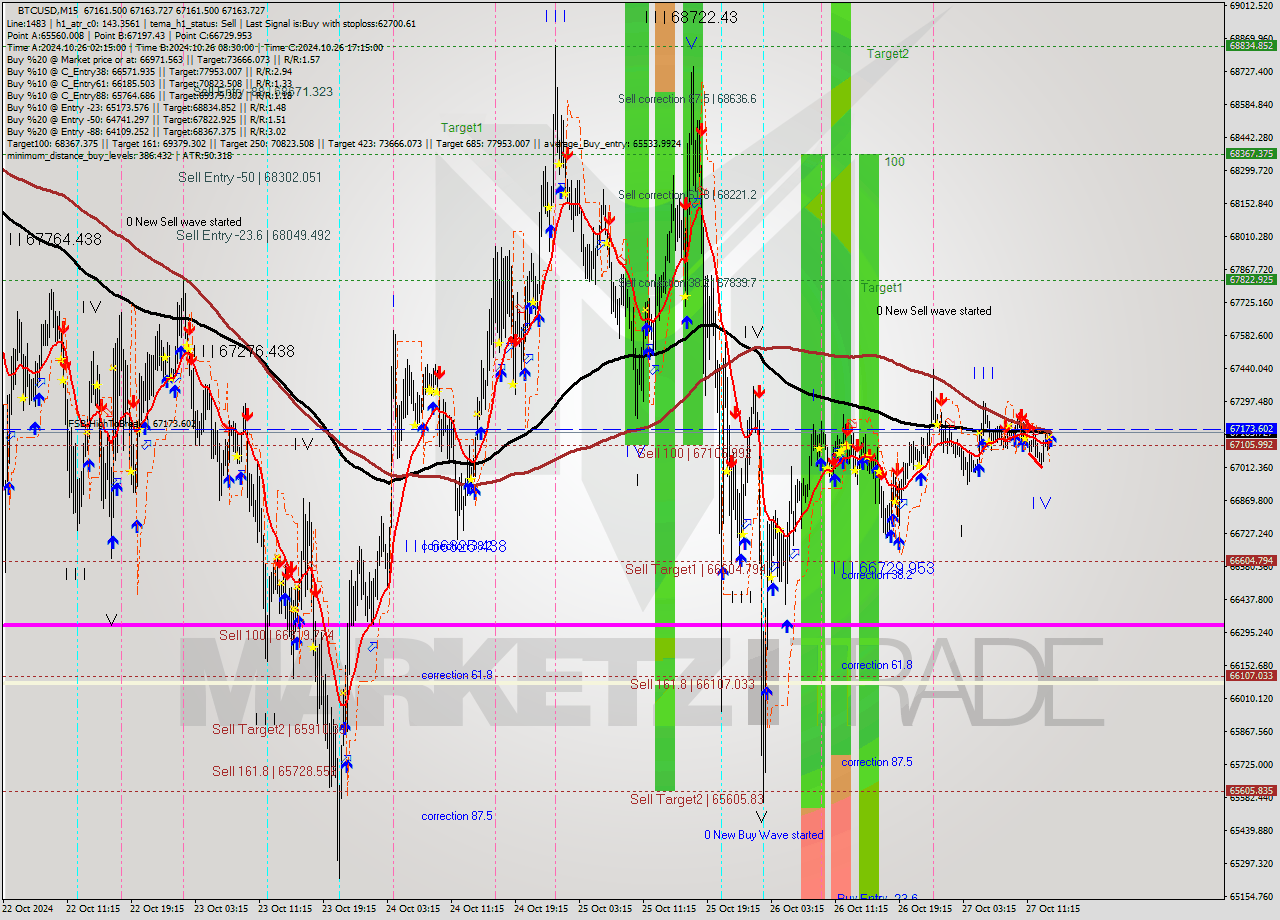This screenshot has height=920, width=1280.
Task: Click Sell correction 38.2 | 67839.7 label
Action: (x=687, y=283)
